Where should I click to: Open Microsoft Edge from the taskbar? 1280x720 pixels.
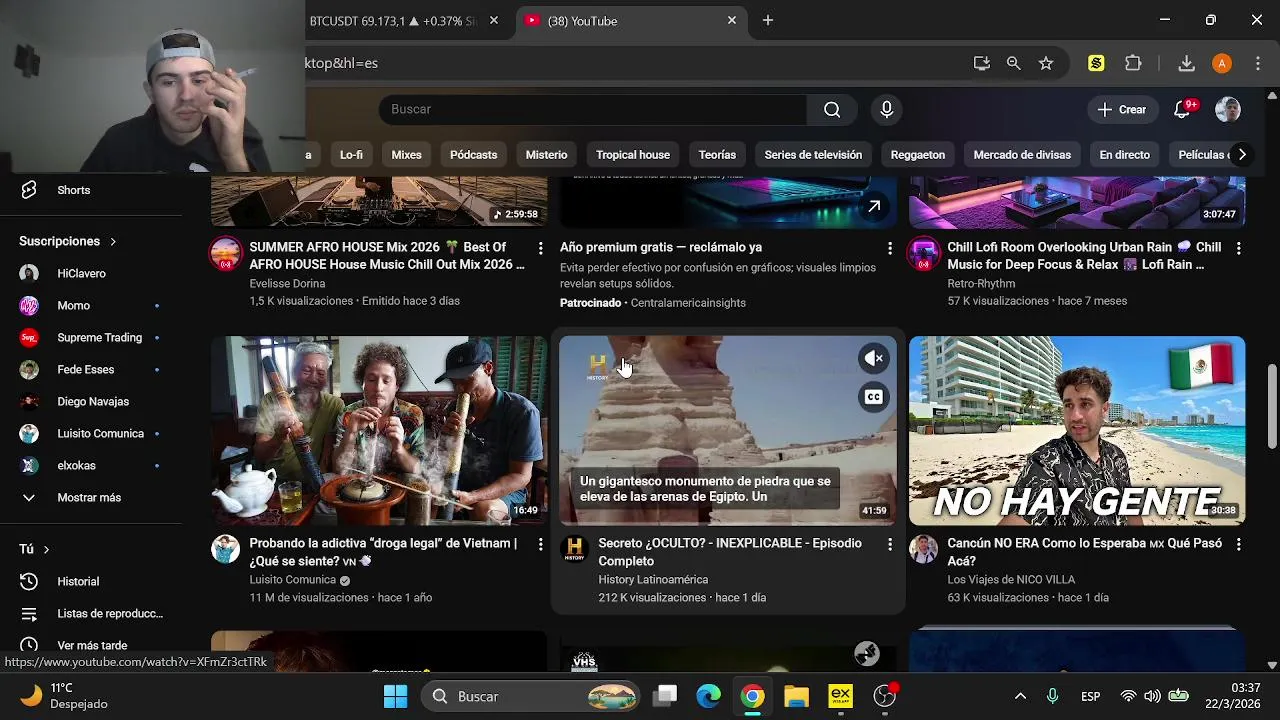click(708, 696)
